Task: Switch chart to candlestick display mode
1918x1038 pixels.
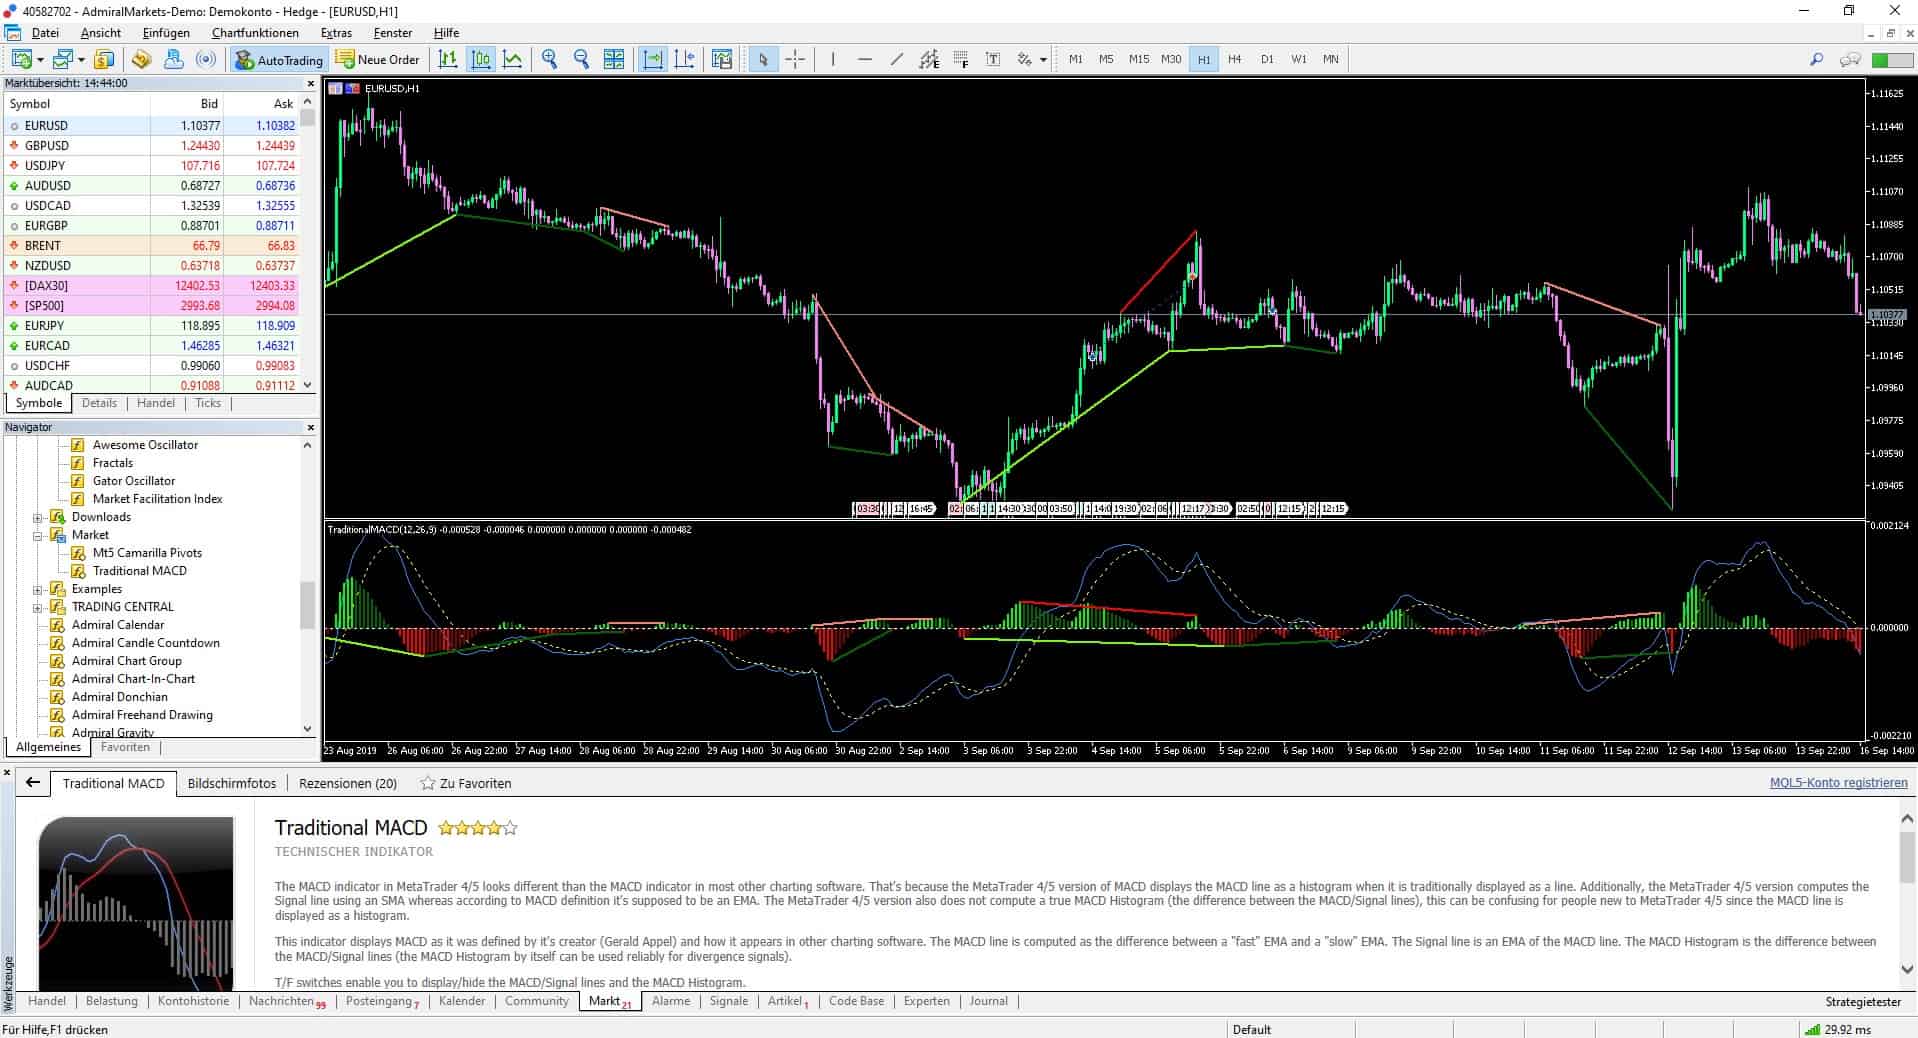Action: (481, 59)
